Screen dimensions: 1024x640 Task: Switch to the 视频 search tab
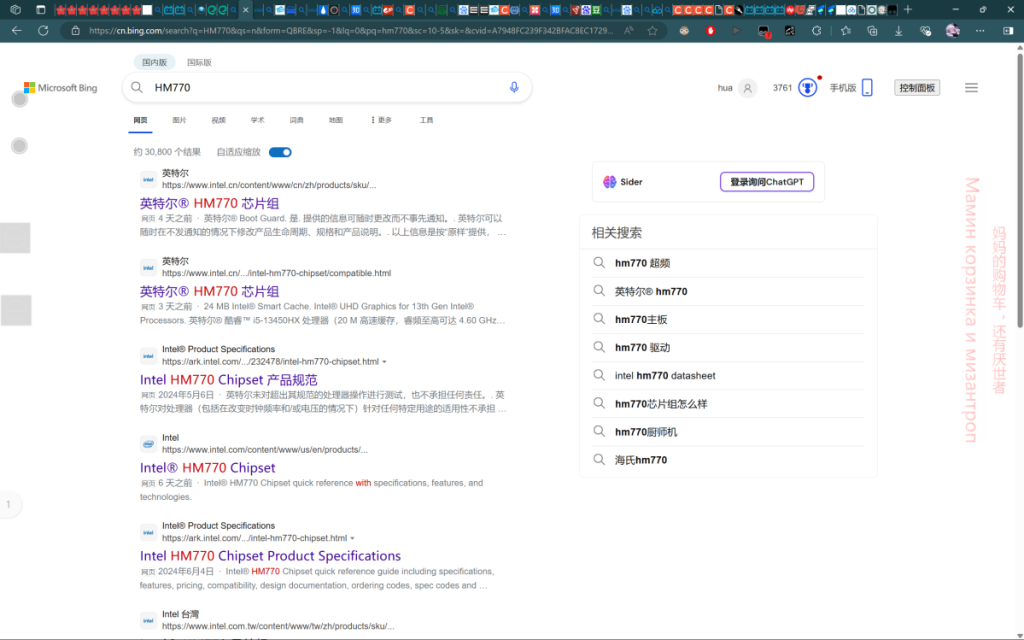pos(219,120)
